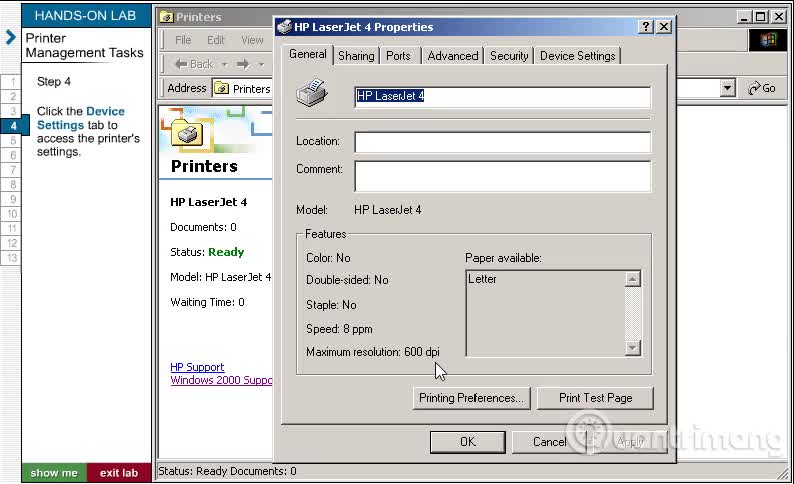The width and height of the screenshot is (794, 484).
Task: Maximize the Printers window
Action: 760,17
